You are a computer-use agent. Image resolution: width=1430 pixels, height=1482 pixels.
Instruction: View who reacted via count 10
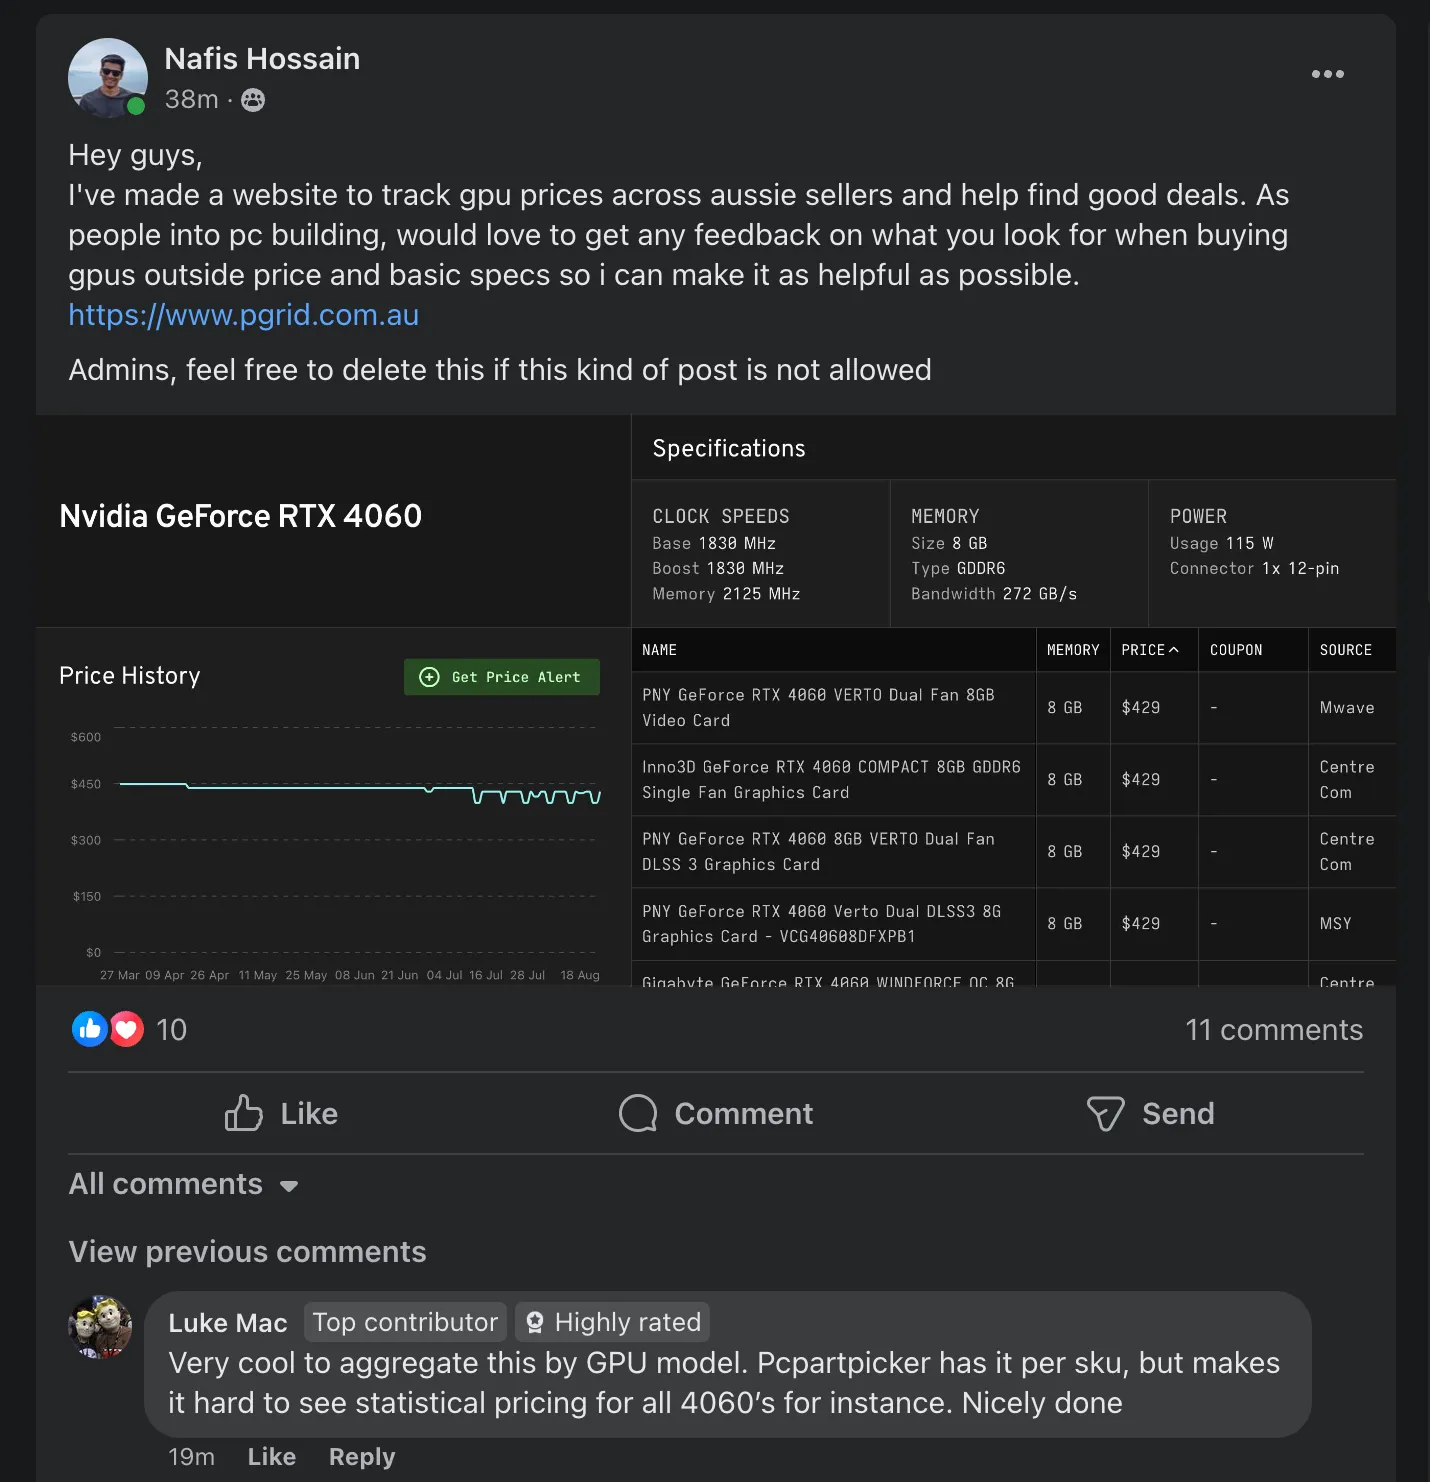171,1030
